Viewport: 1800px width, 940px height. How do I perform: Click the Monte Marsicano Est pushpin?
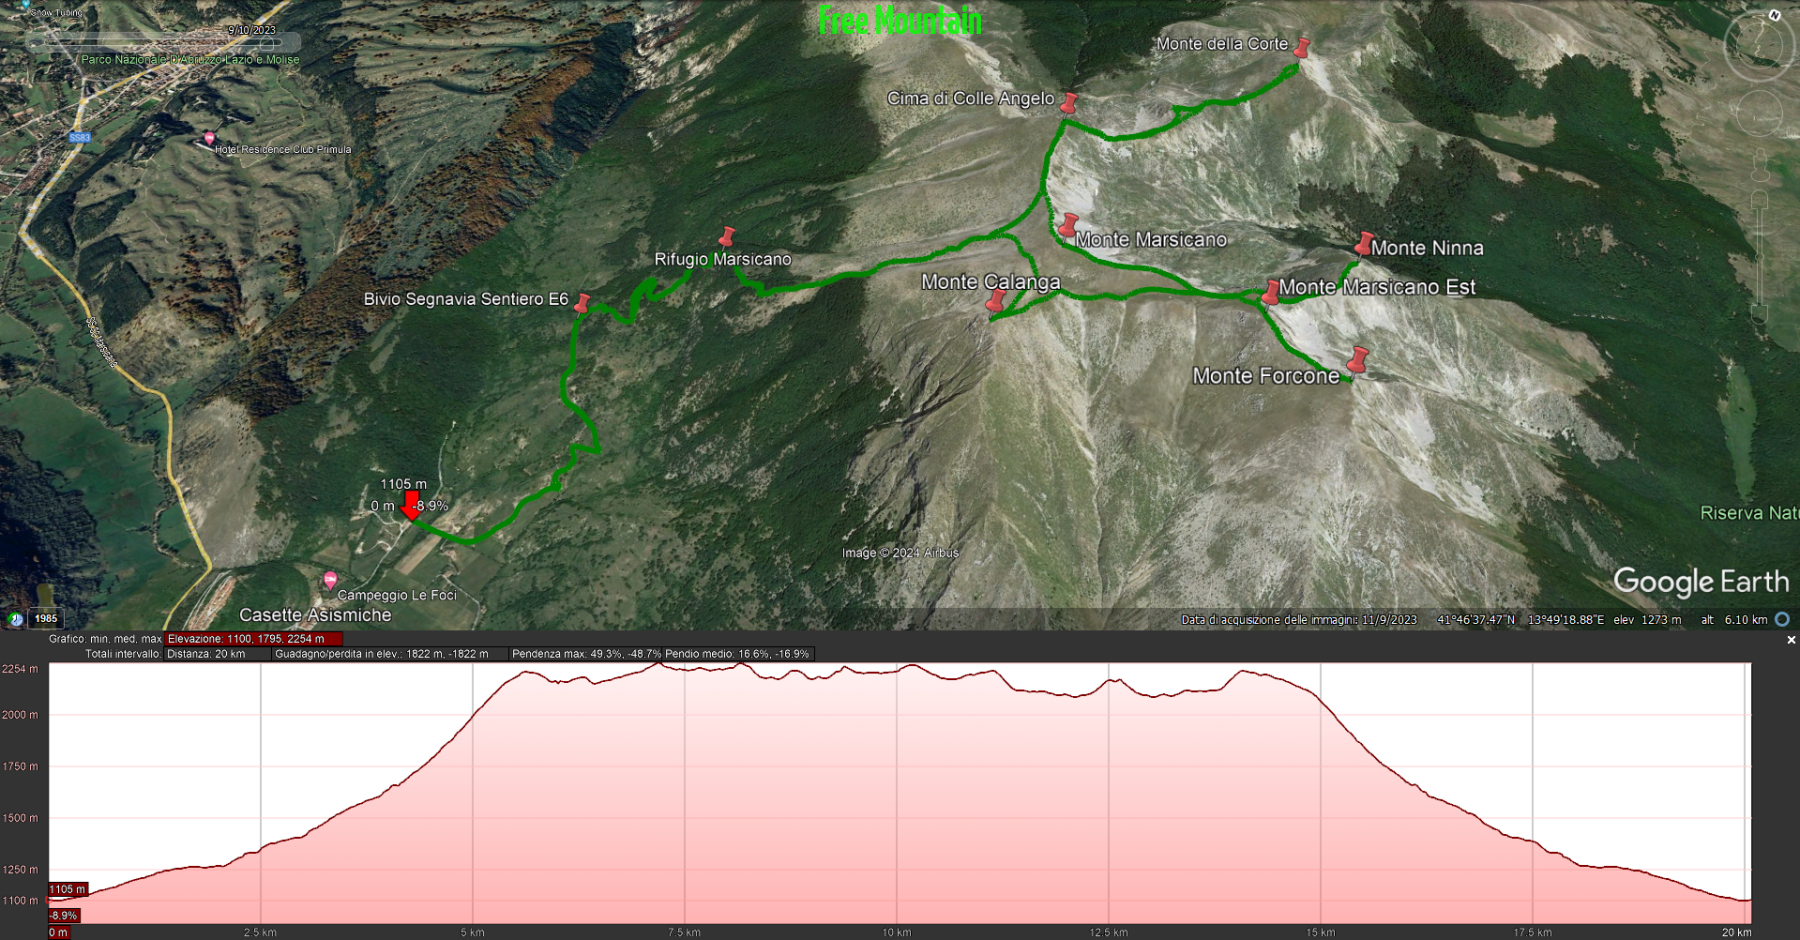click(1271, 291)
